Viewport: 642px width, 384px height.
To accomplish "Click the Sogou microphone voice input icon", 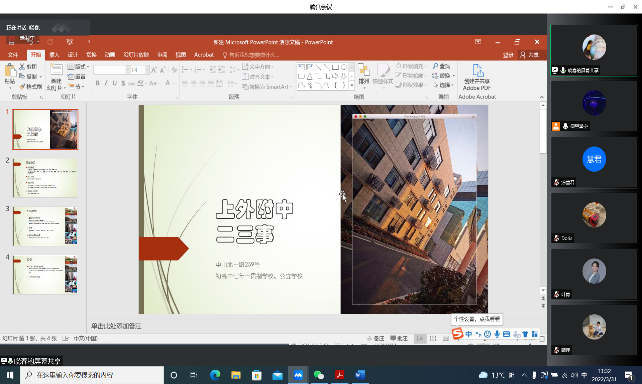I will [x=497, y=334].
